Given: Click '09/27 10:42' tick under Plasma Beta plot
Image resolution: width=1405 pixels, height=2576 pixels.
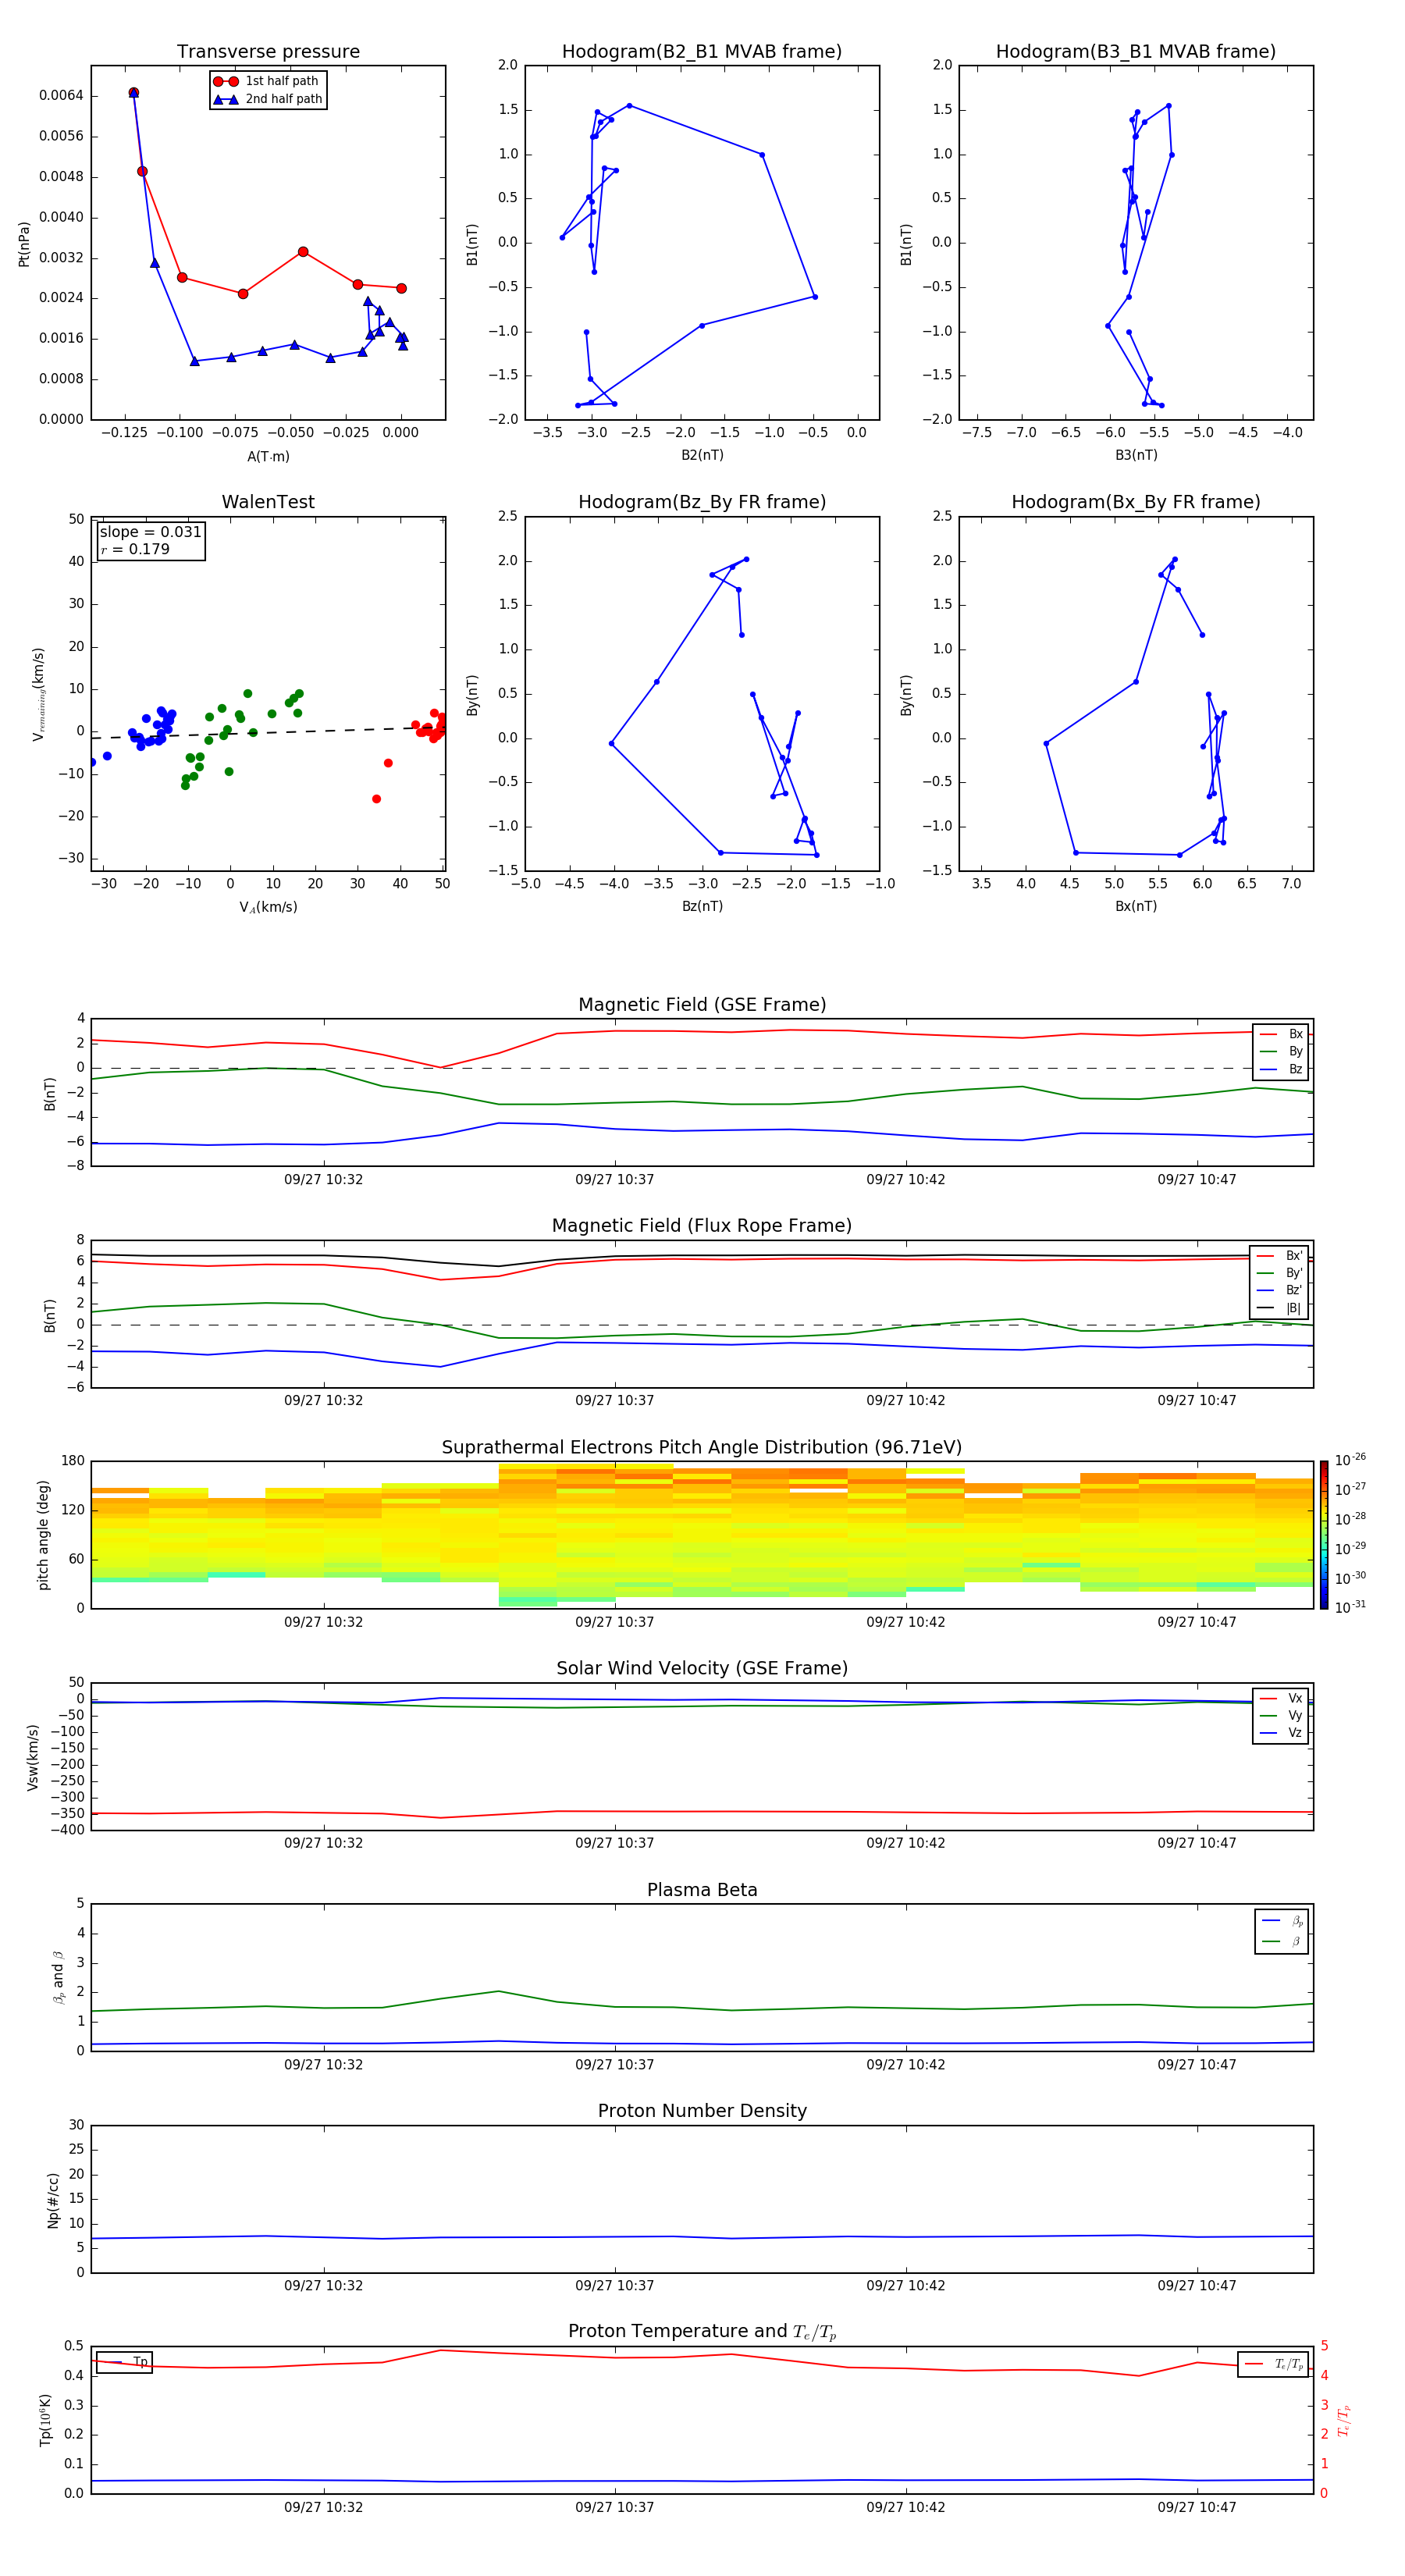Looking at the screenshot, I should (905, 2065).
